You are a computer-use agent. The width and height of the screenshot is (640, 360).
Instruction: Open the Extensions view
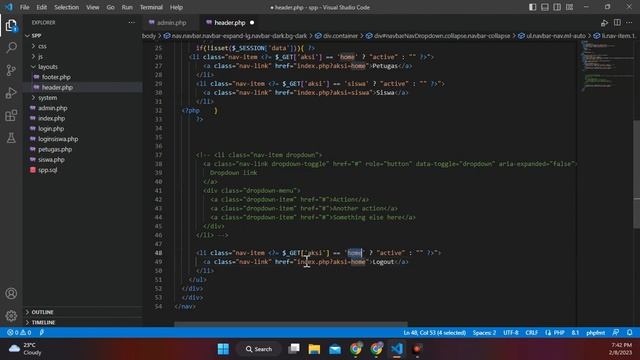click(x=11, y=116)
